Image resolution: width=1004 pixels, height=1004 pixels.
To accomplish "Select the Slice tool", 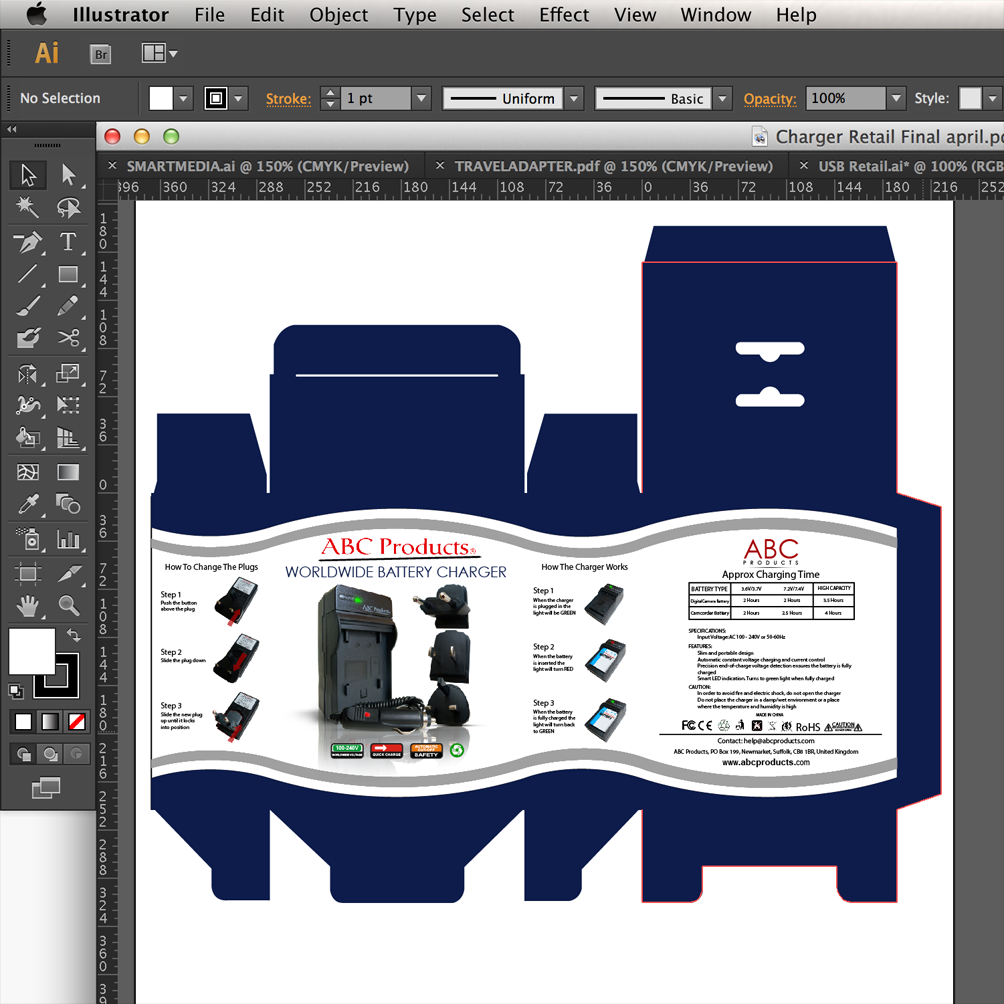I will [69, 573].
